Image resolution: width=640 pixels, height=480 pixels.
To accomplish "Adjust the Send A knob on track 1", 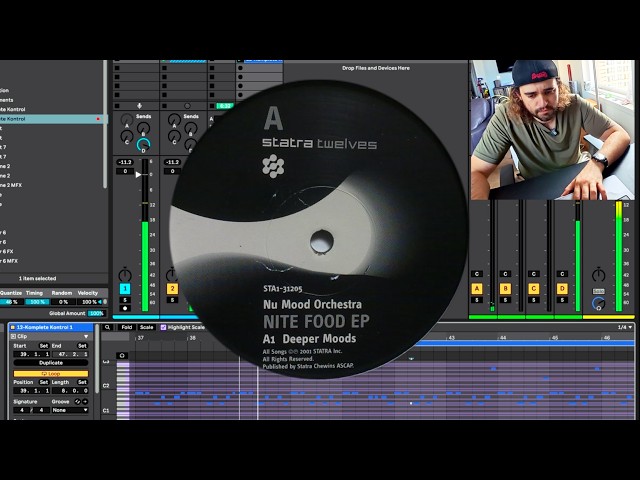I will click(127, 120).
